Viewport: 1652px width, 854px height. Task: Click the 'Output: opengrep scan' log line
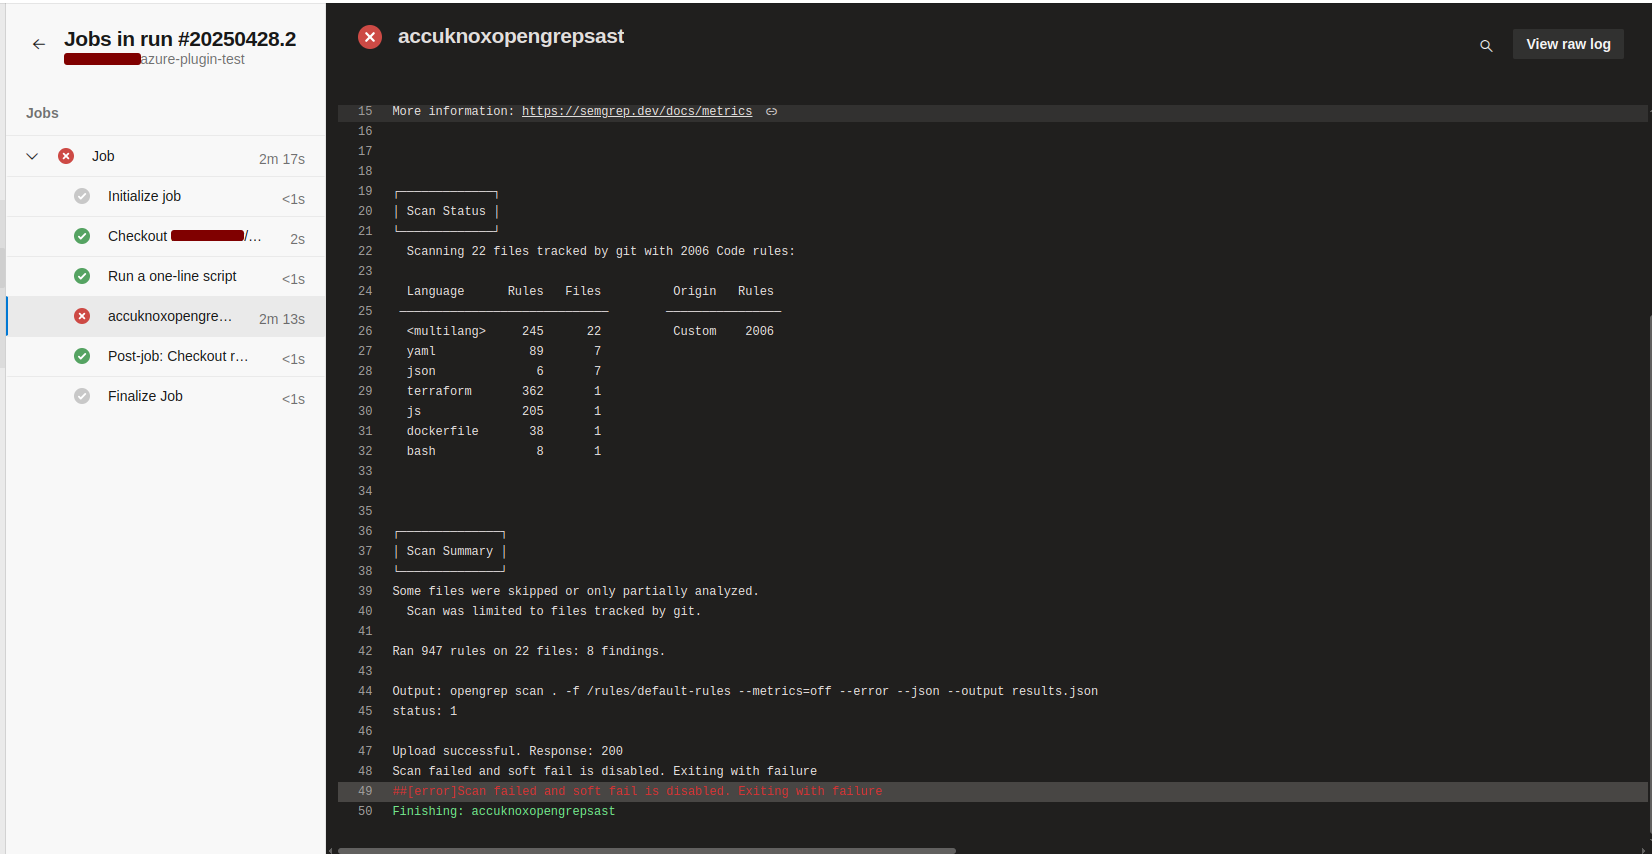pyautogui.click(x=745, y=691)
